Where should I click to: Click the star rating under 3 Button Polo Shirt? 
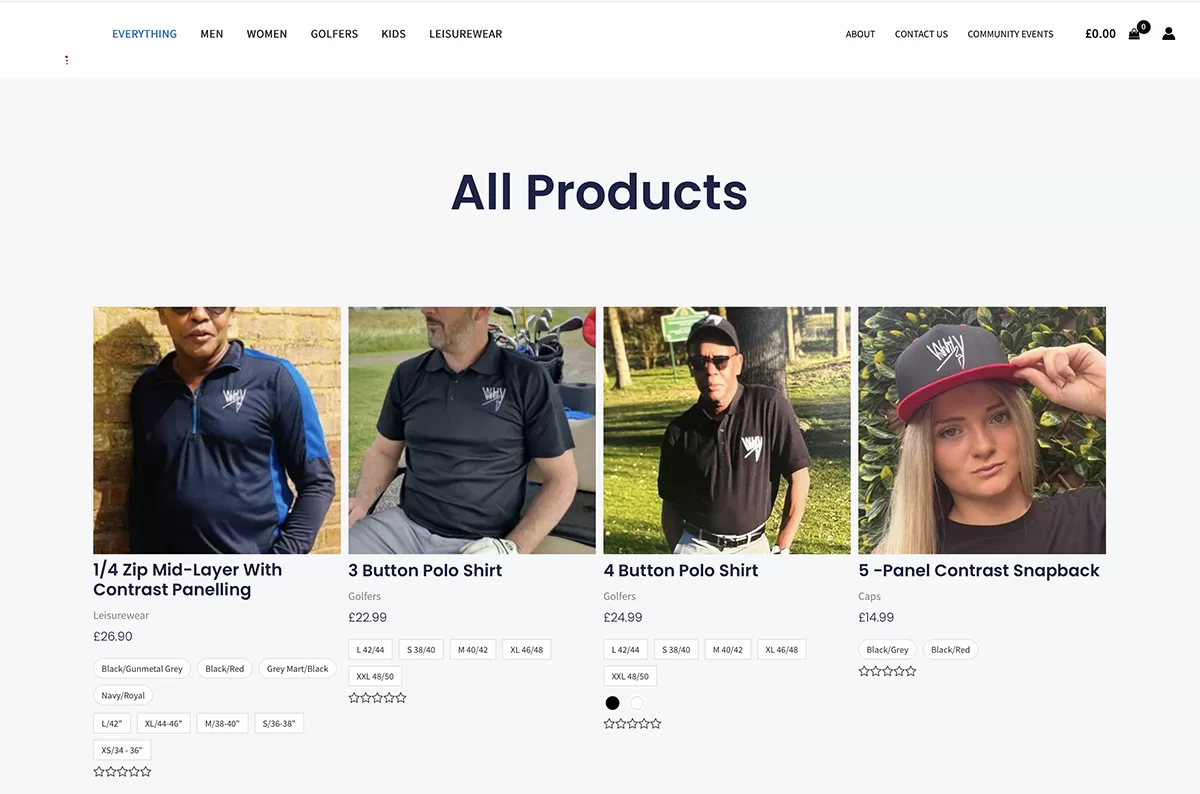point(377,698)
